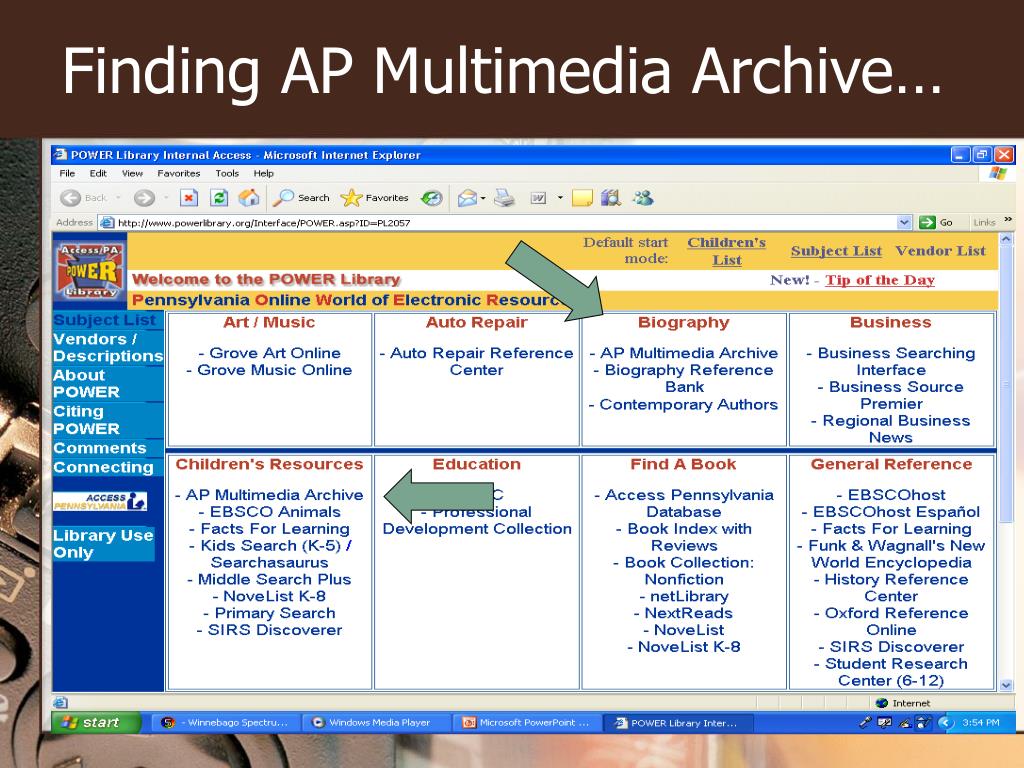Image resolution: width=1024 pixels, height=768 pixels.
Task: Open Comments in the sidebar
Action: tap(99, 448)
